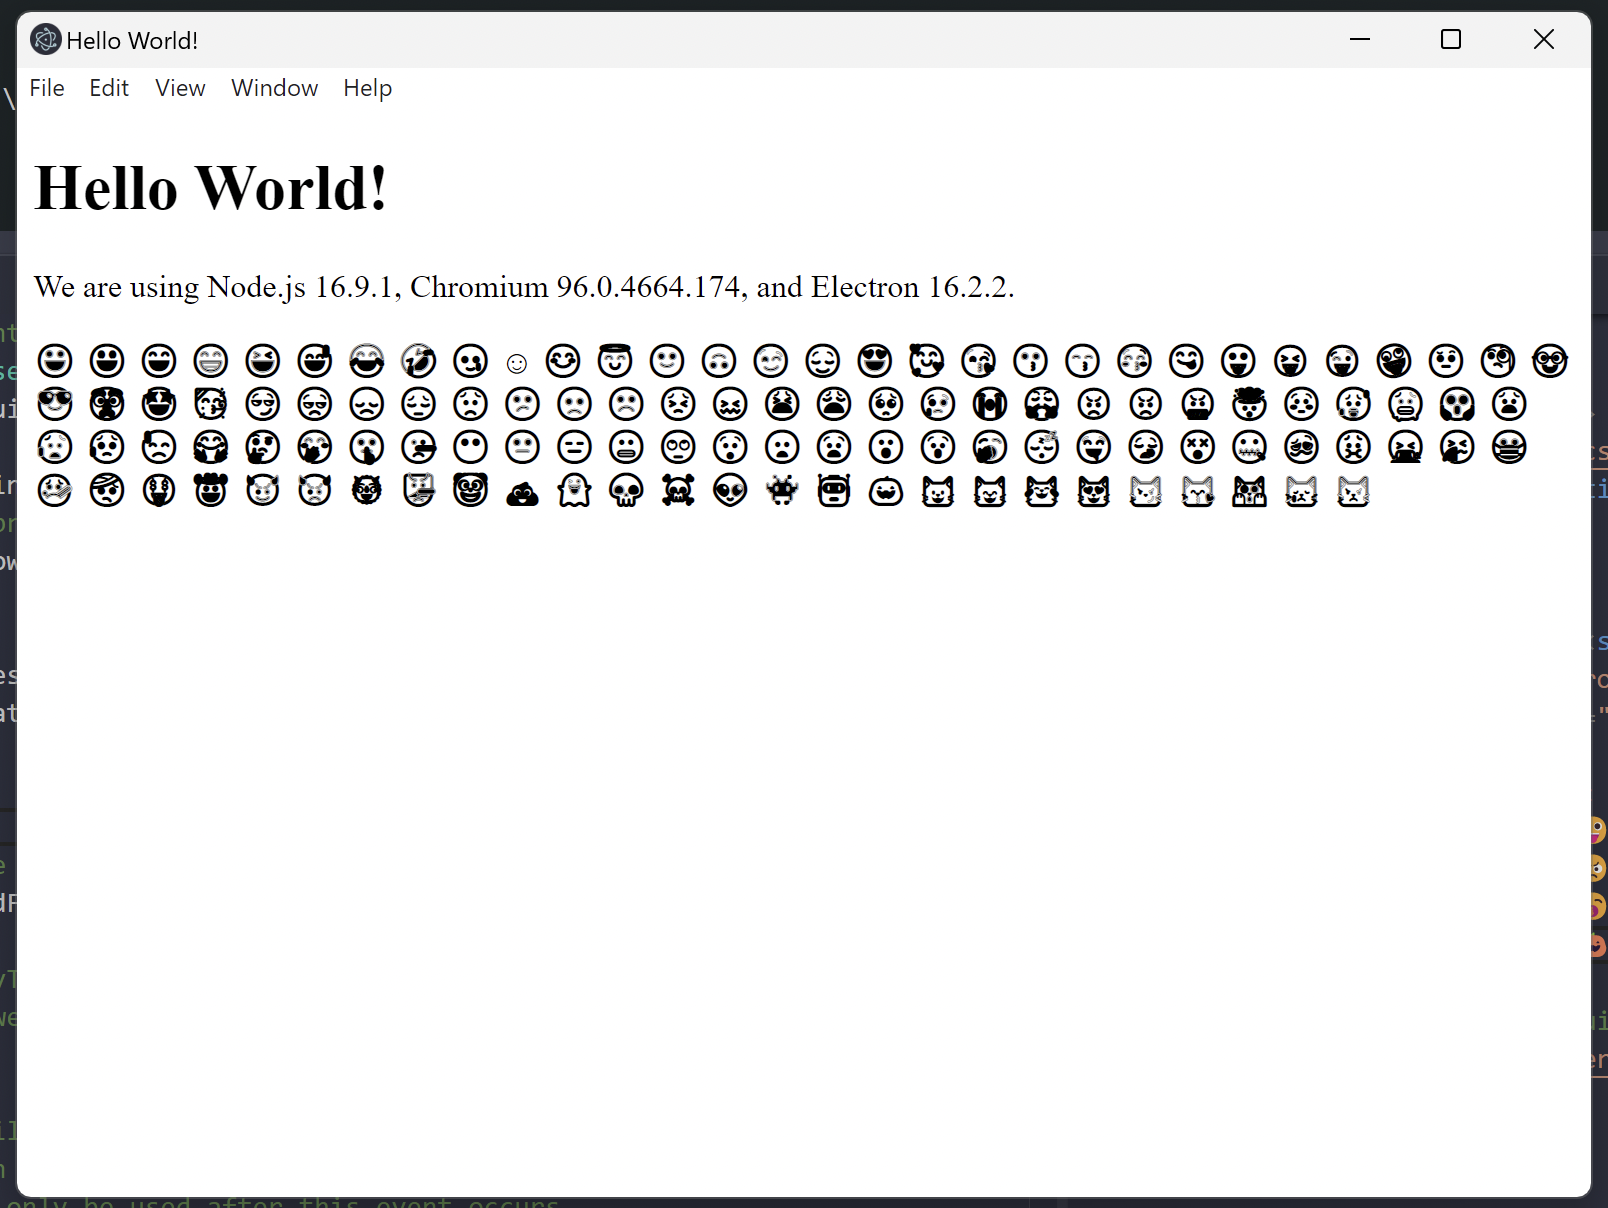Click the Node.js version sentence
Screen dimensions: 1608x1208
(524, 287)
